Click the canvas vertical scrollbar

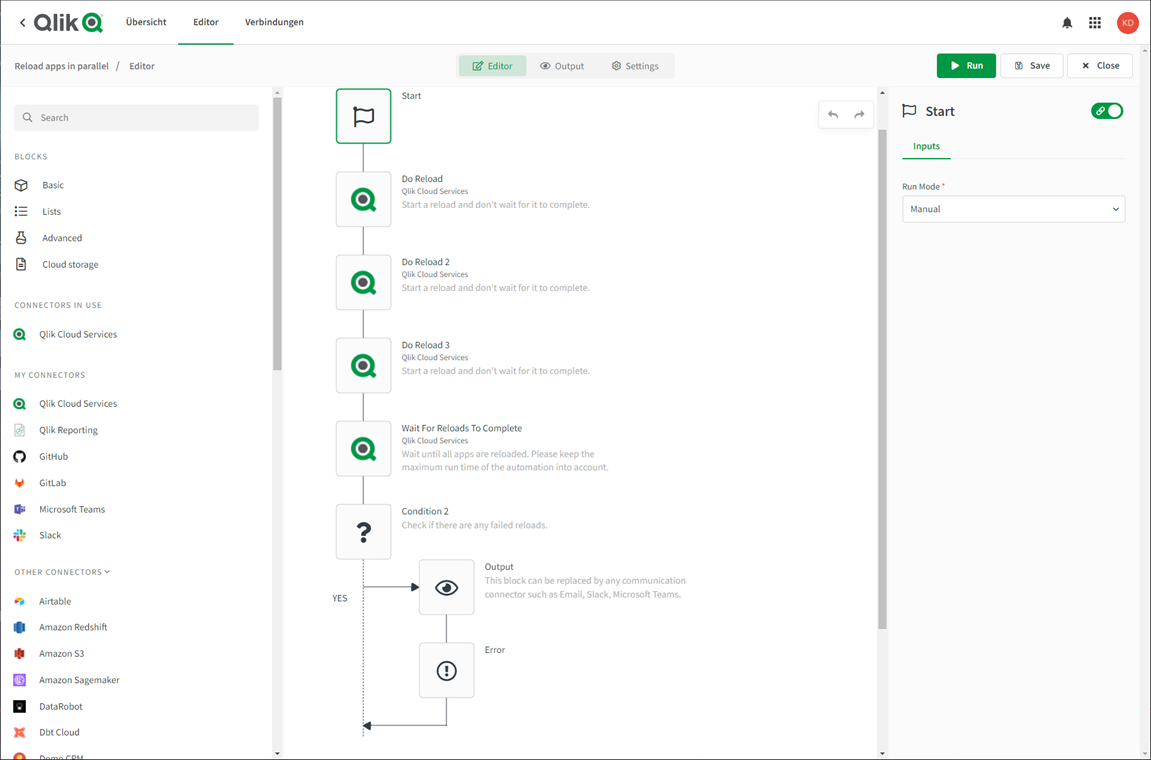tap(882, 379)
